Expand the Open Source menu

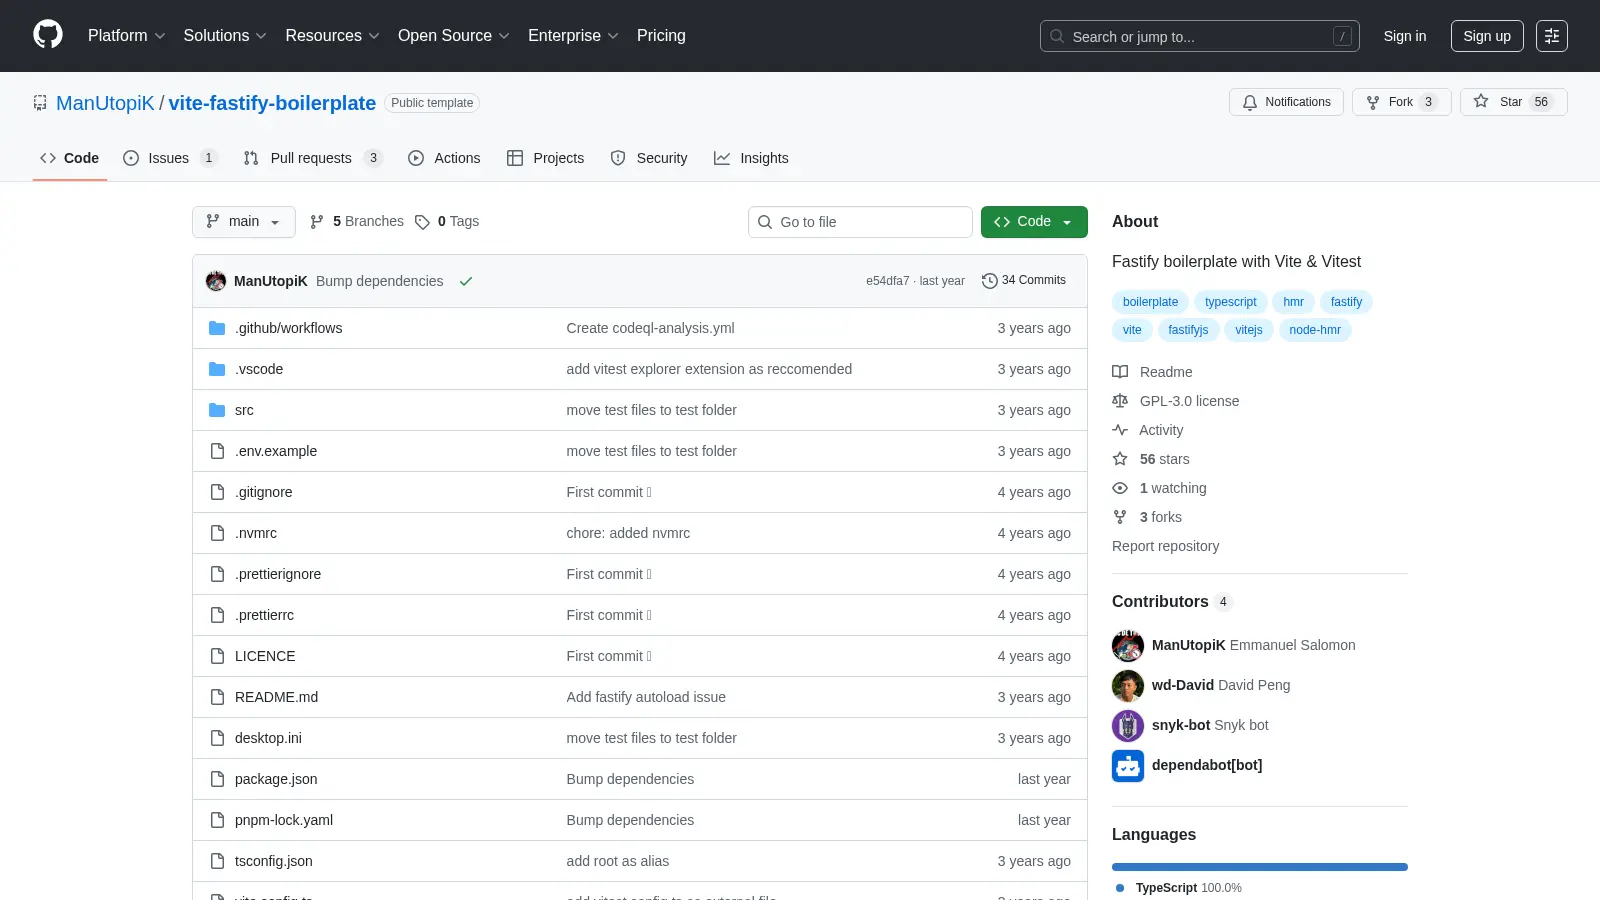[x=454, y=36]
